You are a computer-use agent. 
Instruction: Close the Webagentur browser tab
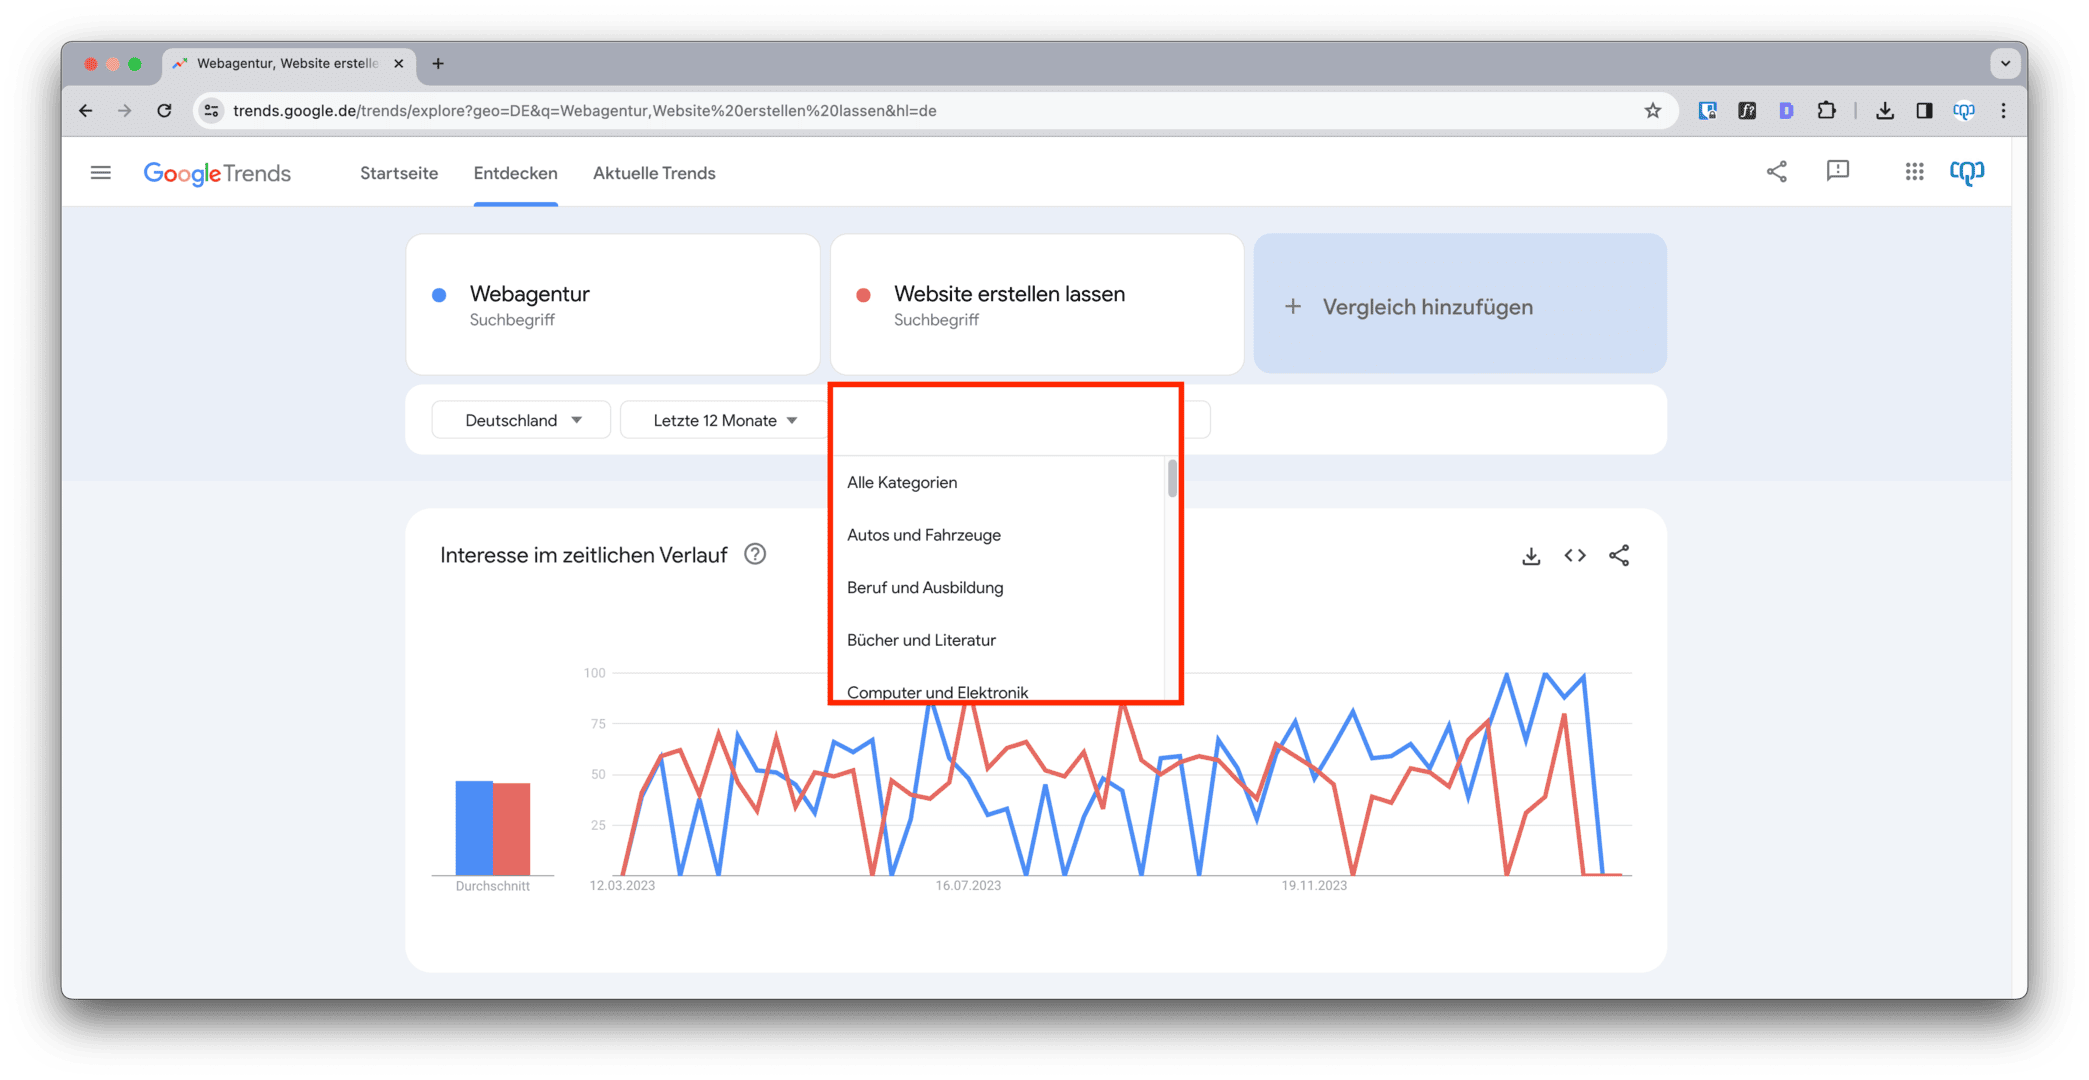399,63
